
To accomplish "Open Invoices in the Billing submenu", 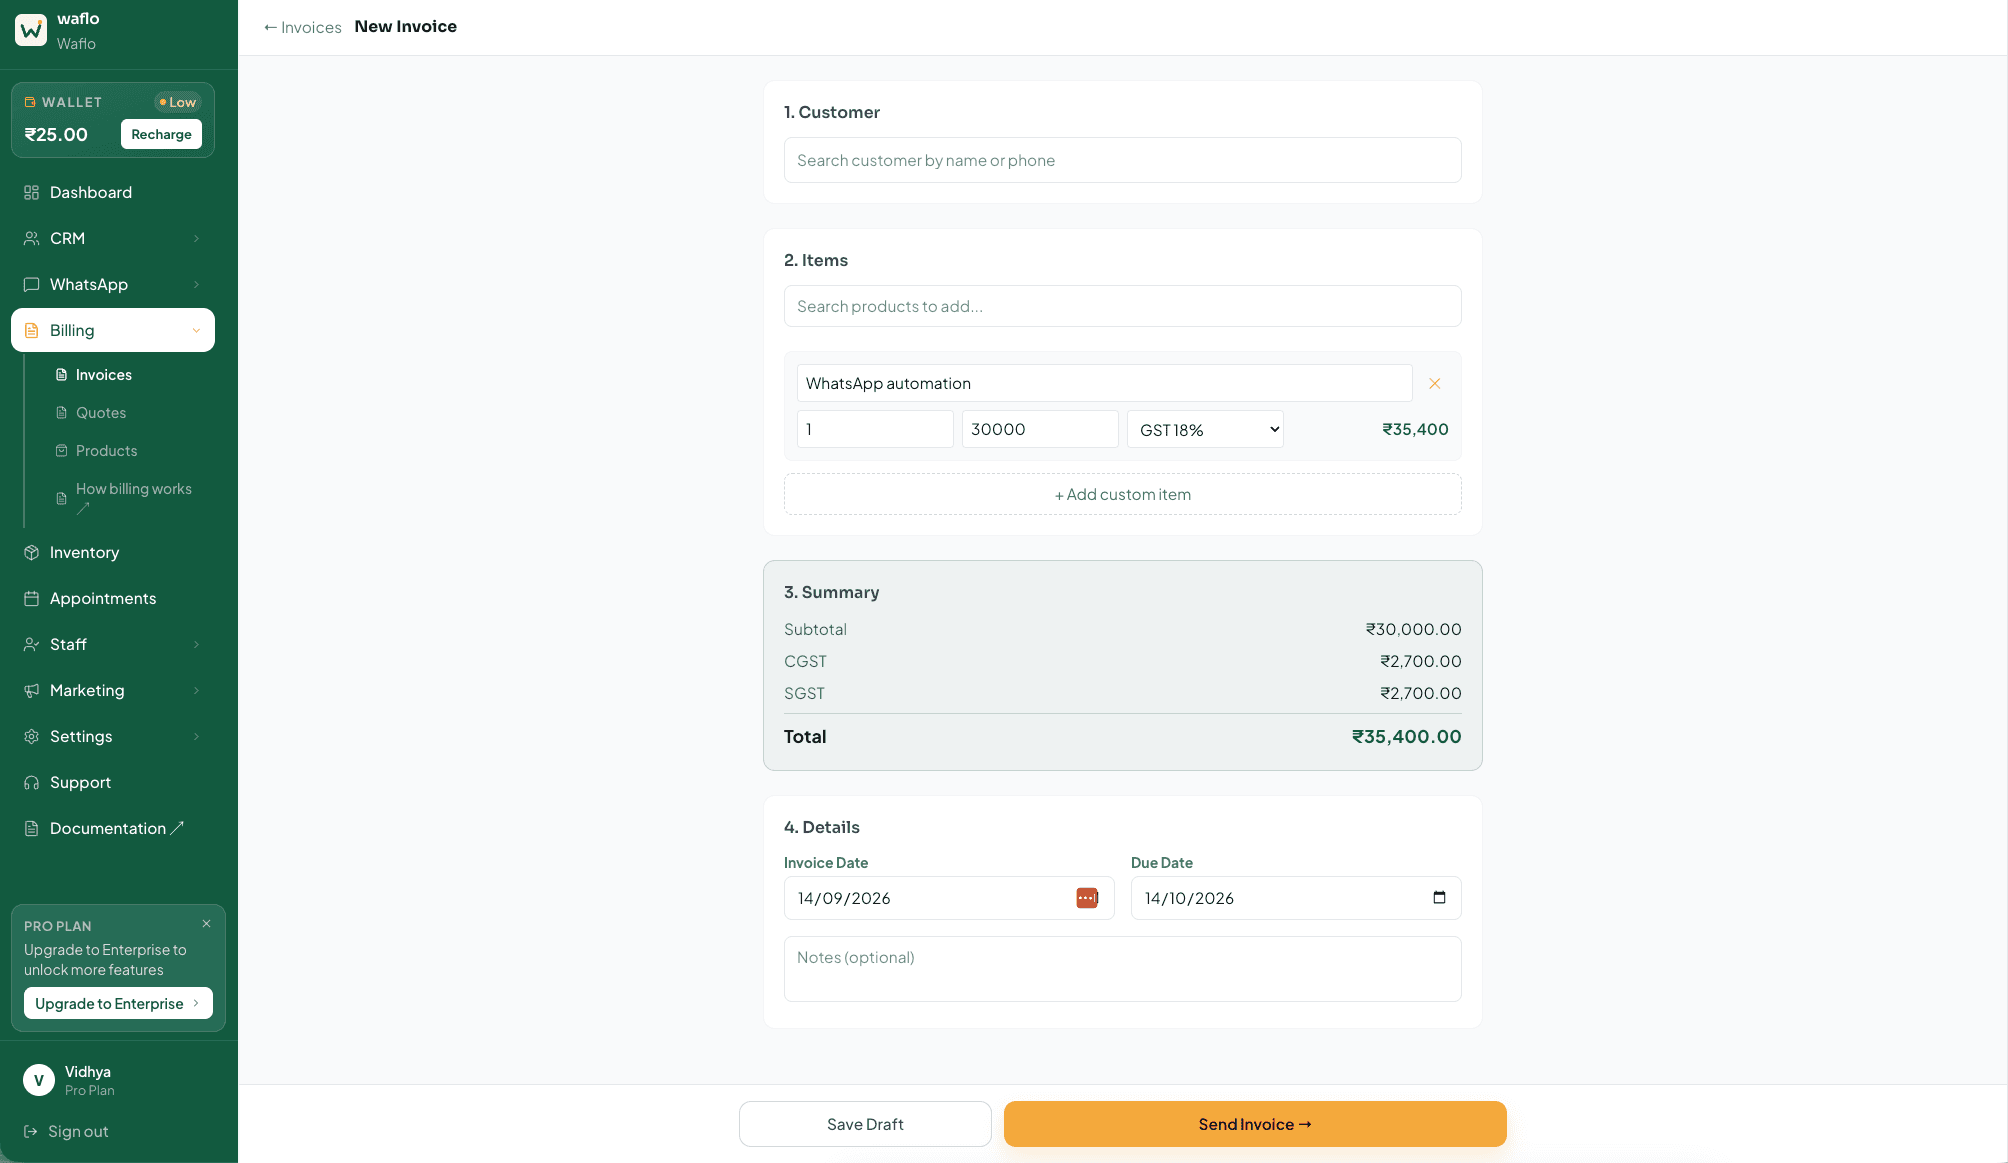I will tap(104, 374).
